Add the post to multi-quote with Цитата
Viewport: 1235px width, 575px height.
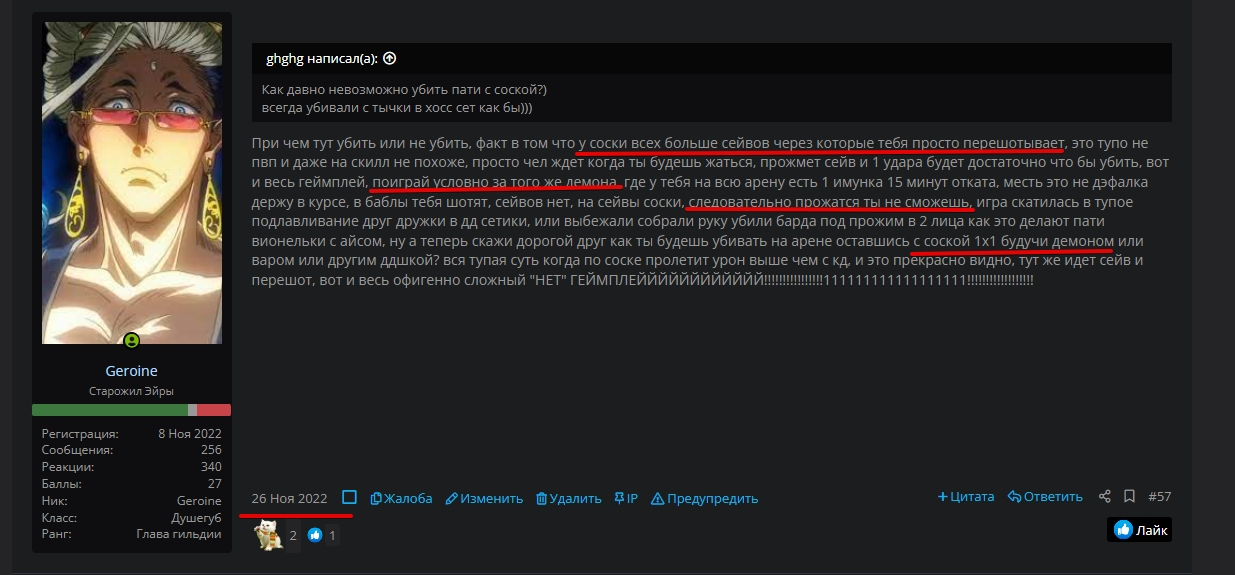point(966,497)
